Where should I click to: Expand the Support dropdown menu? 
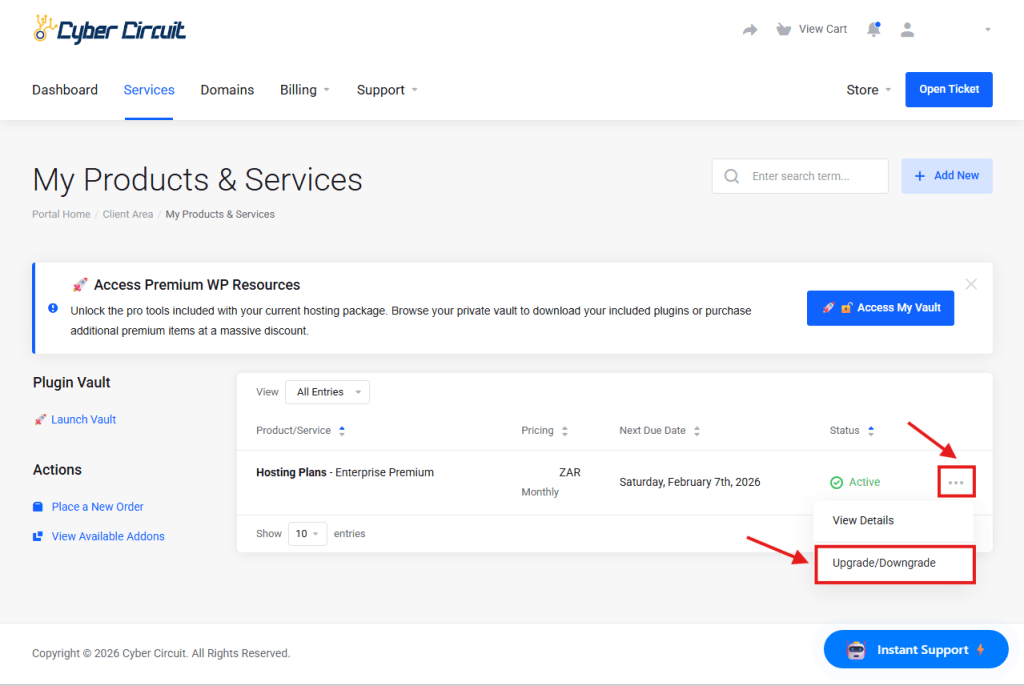(x=387, y=90)
